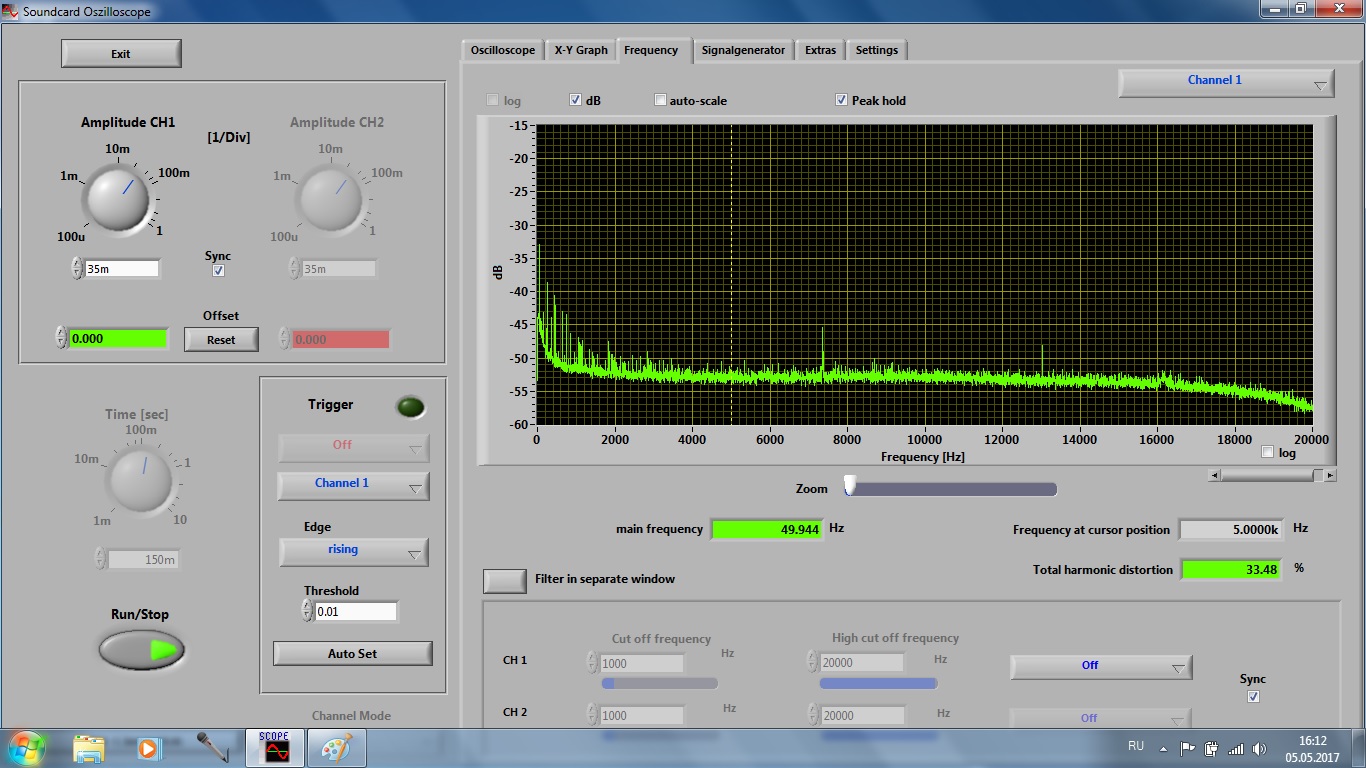Open Windows Explorer from the taskbar

click(88, 748)
